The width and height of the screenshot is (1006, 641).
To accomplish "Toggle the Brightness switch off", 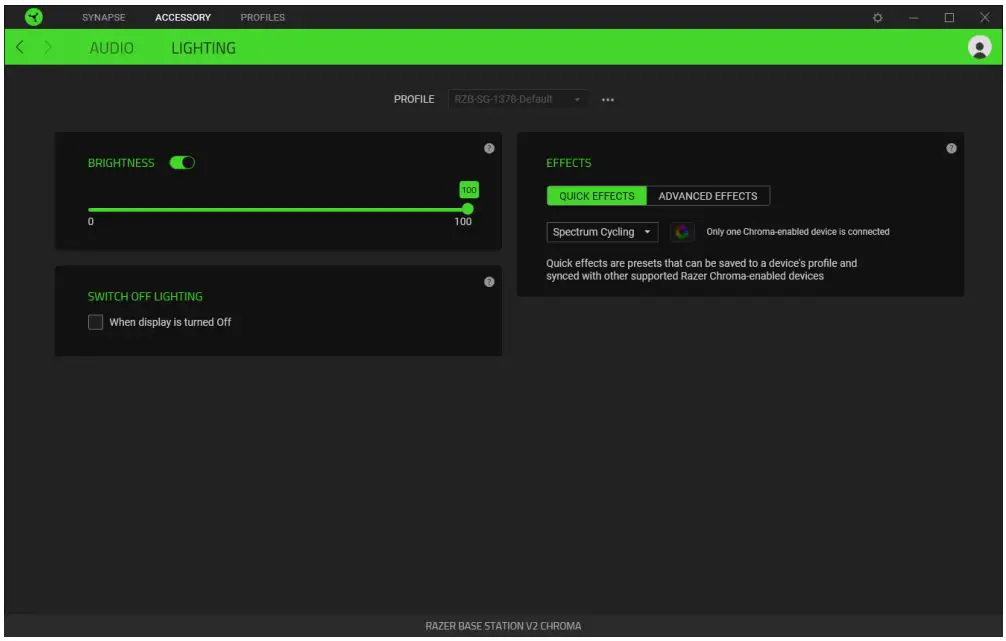I will (x=181, y=160).
